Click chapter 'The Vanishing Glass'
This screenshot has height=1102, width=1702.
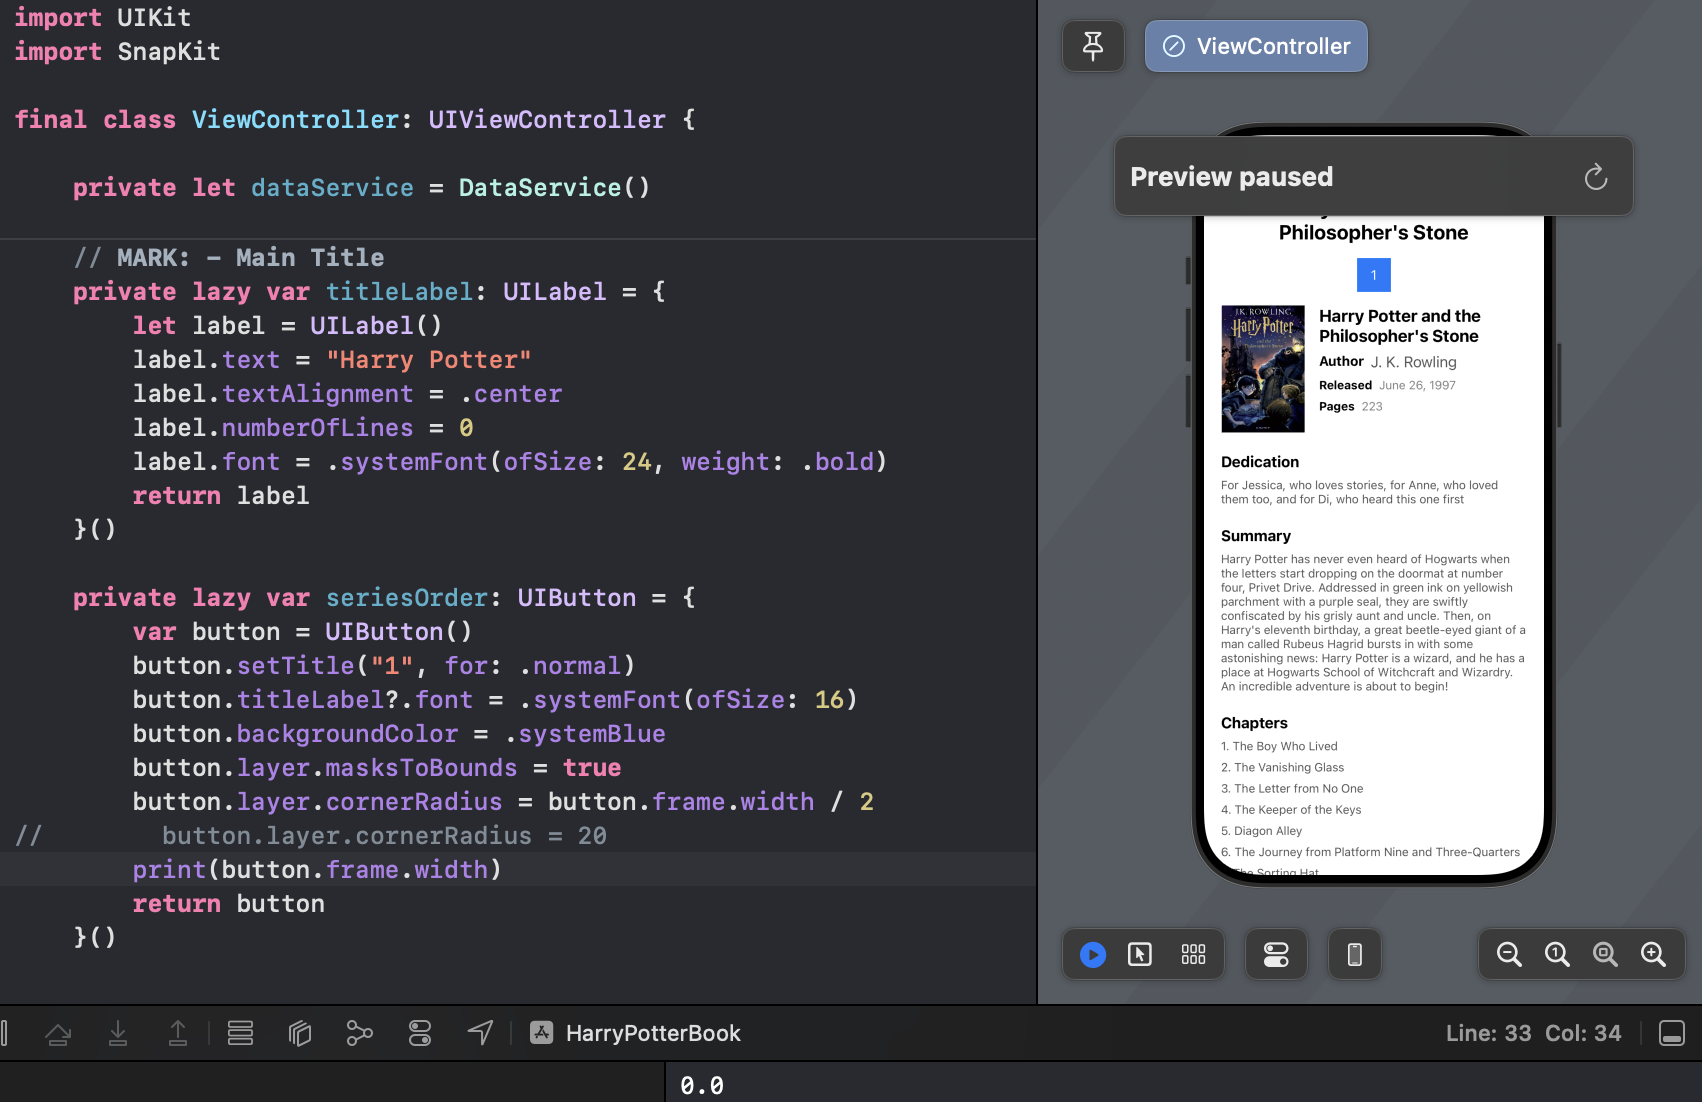[1282, 767]
